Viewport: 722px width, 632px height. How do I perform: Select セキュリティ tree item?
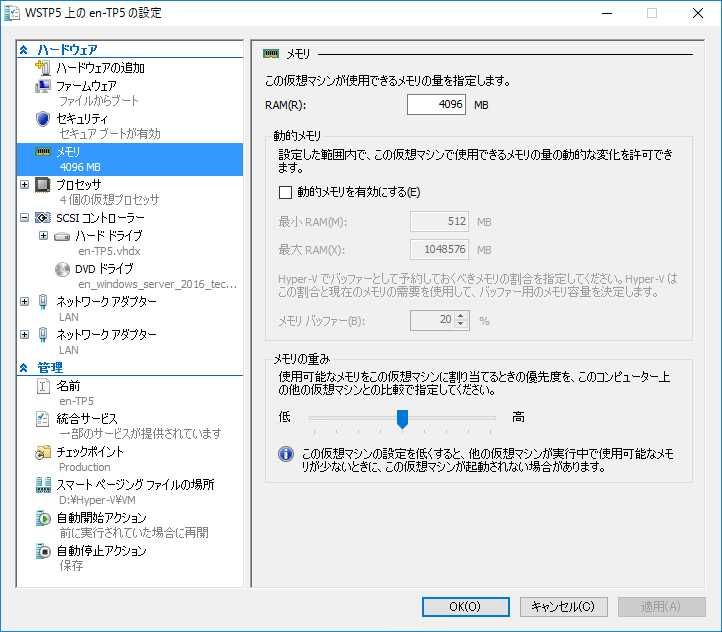click(x=130, y=126)
